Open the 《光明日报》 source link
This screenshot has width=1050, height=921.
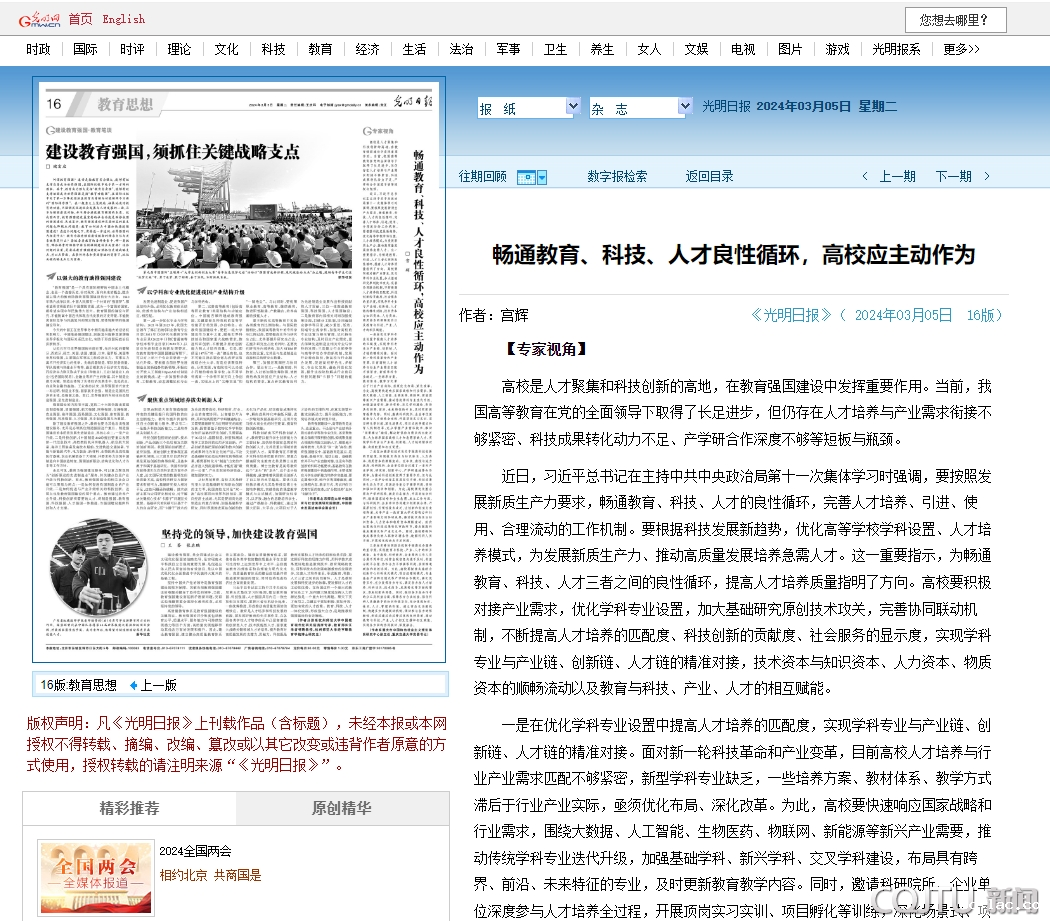(791, 315)
